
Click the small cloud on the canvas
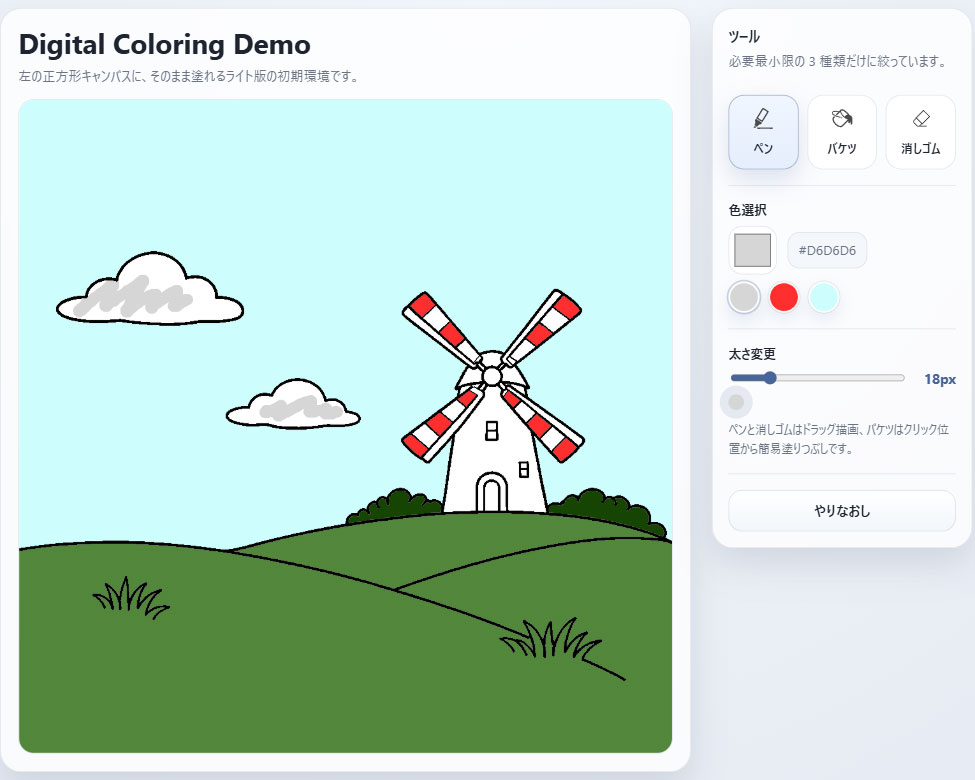293,405
